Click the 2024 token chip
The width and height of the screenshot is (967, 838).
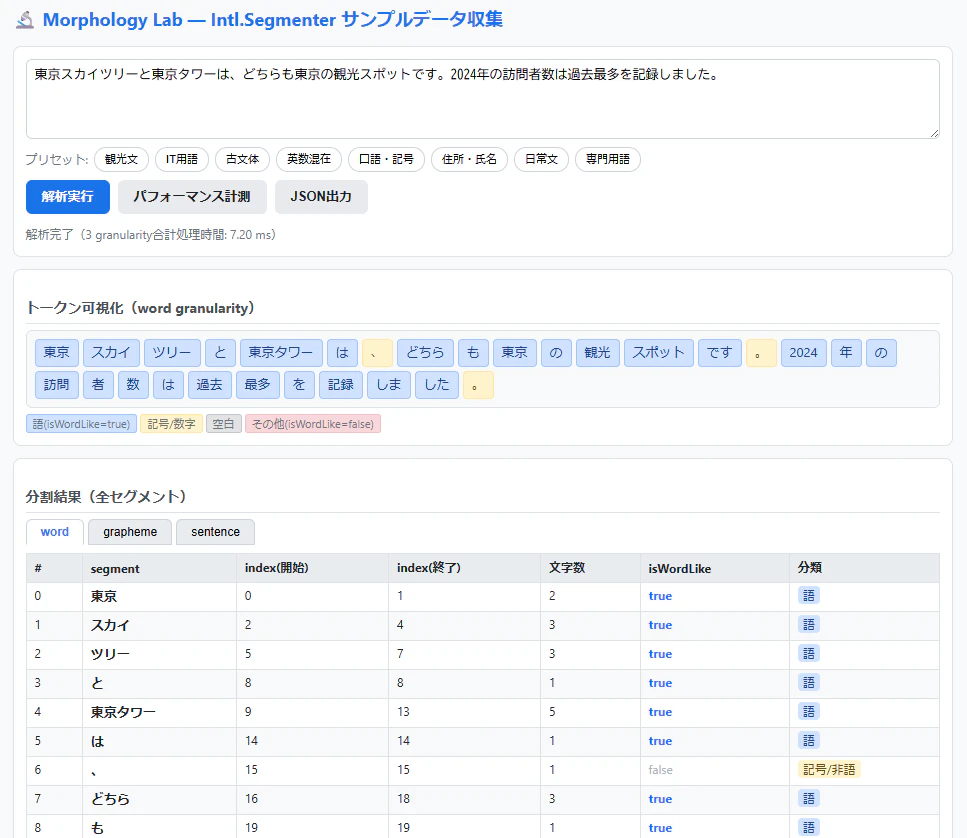pyautogui.click(x=804, y=353)
